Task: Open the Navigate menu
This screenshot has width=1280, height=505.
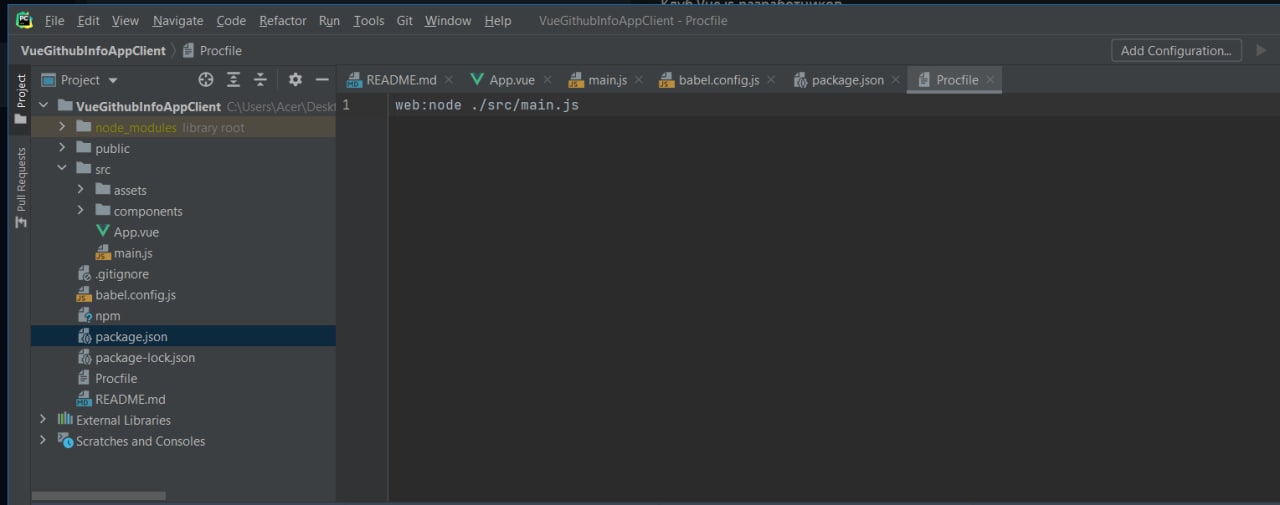Action: click(x=178, y=21)
